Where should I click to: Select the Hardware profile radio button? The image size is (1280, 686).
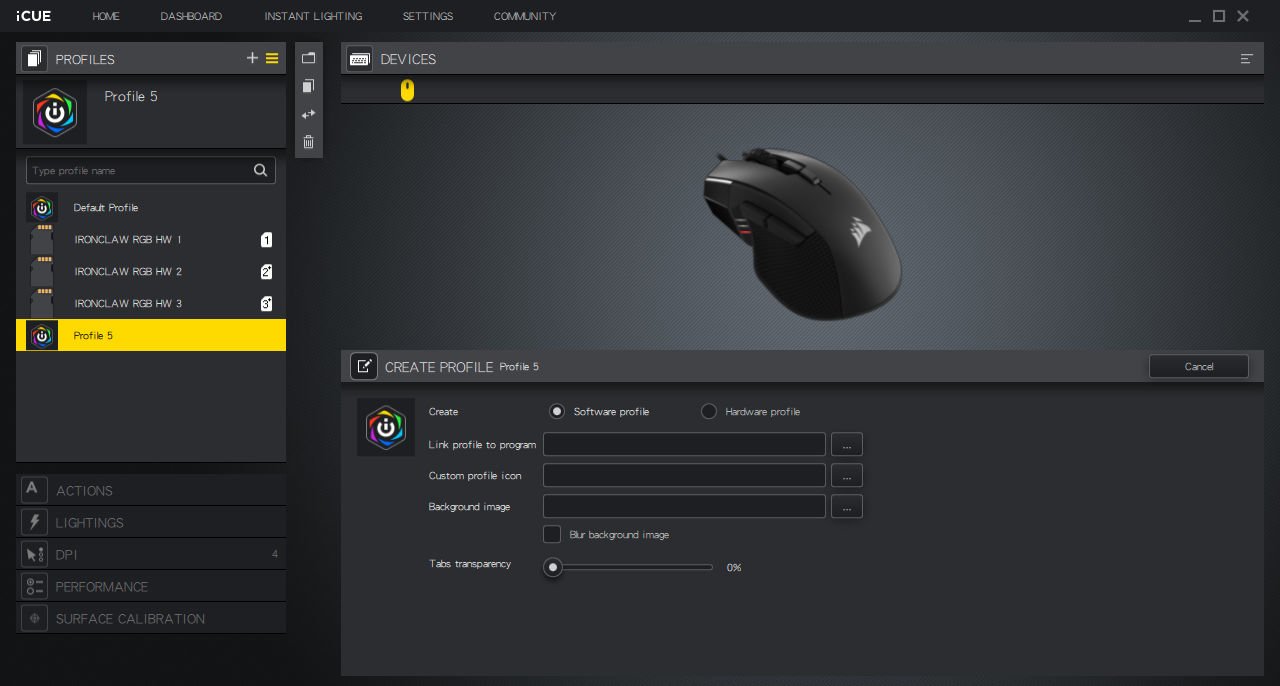[x=709, y=411]
